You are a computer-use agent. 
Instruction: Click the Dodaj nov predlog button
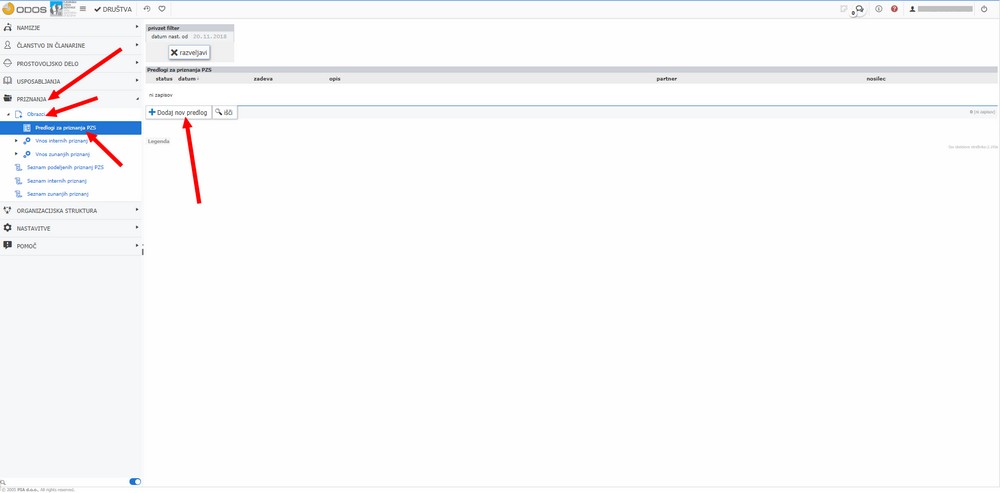click(x=178, y=113)
